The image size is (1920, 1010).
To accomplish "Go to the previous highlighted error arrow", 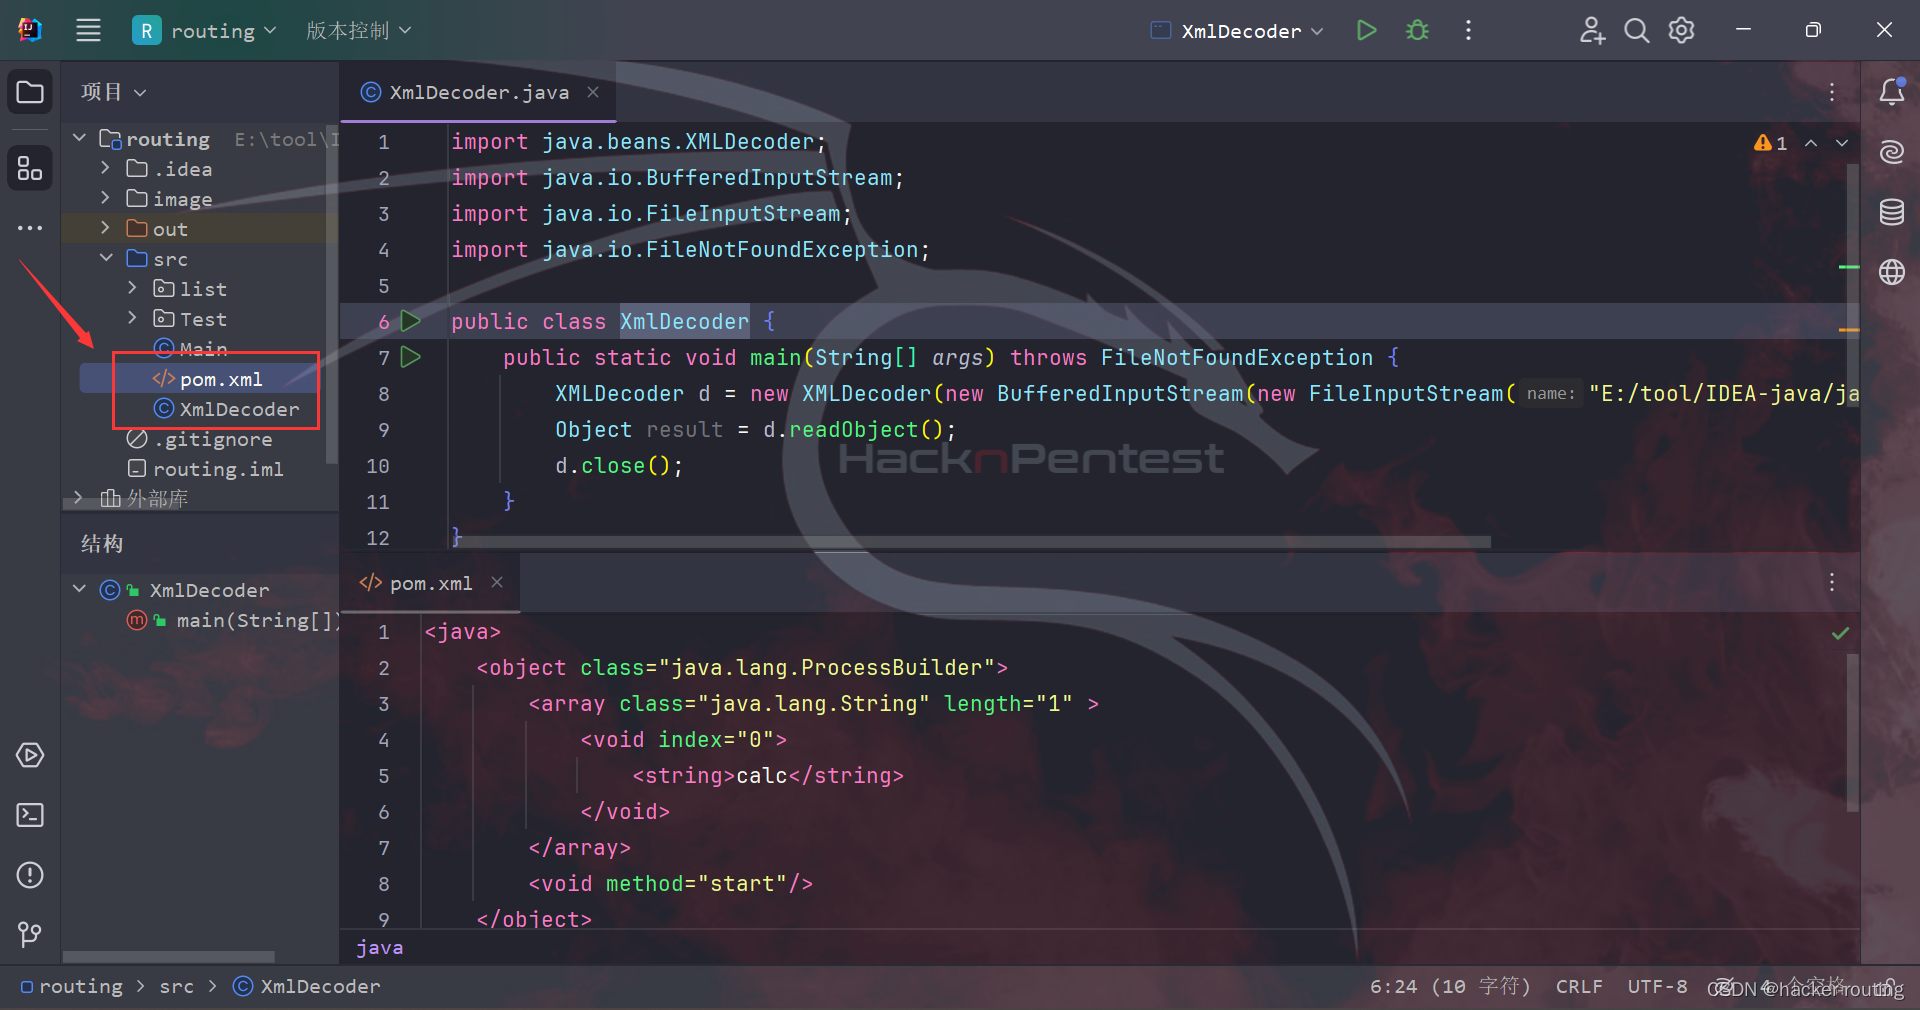I will coord(1811,143).
